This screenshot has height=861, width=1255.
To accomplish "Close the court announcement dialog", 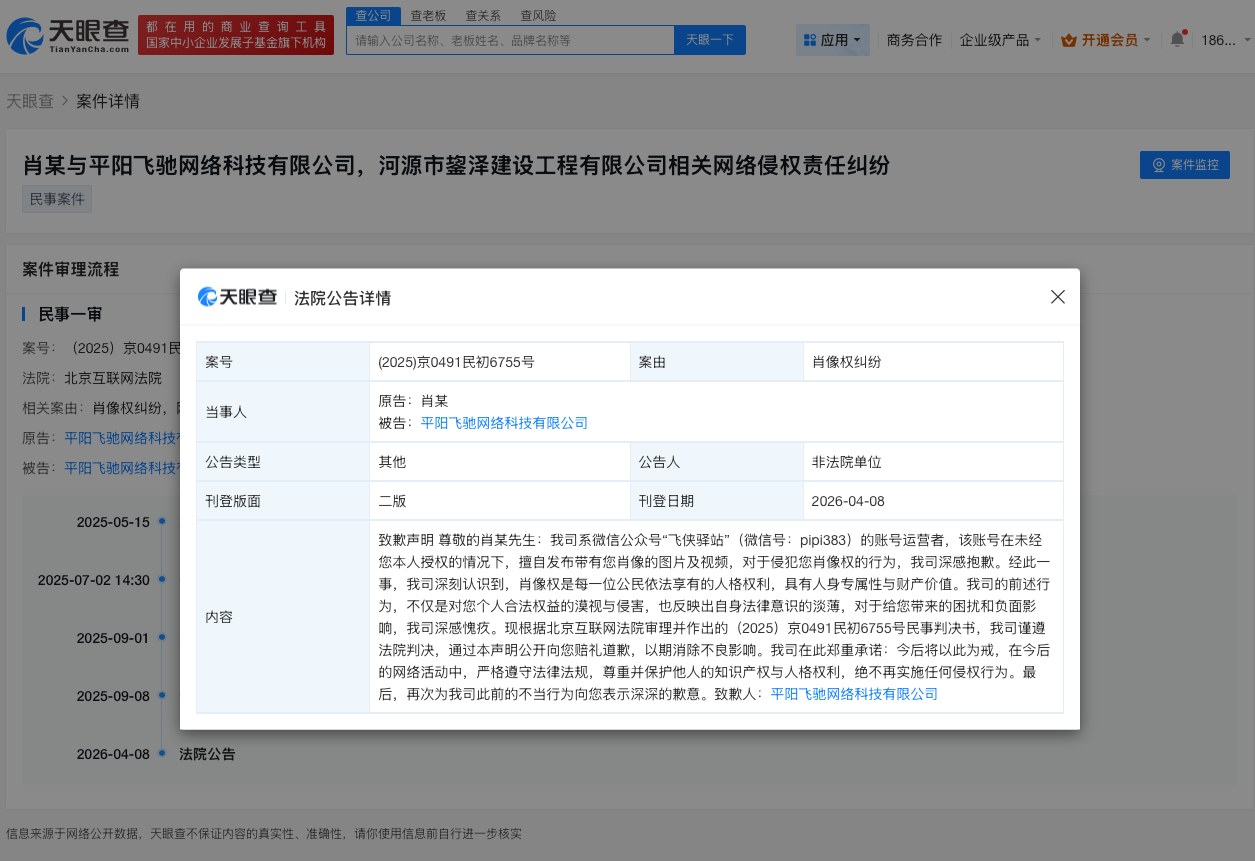I will [x=1057, y=296].
